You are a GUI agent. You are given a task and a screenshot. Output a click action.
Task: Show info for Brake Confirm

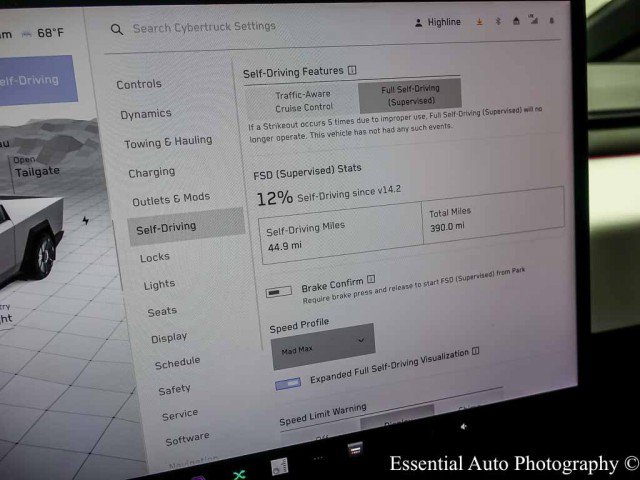[371, 279]
